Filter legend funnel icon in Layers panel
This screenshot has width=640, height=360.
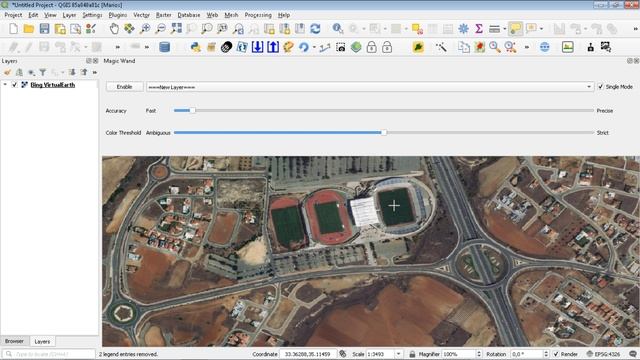click(x=42, y=72)
